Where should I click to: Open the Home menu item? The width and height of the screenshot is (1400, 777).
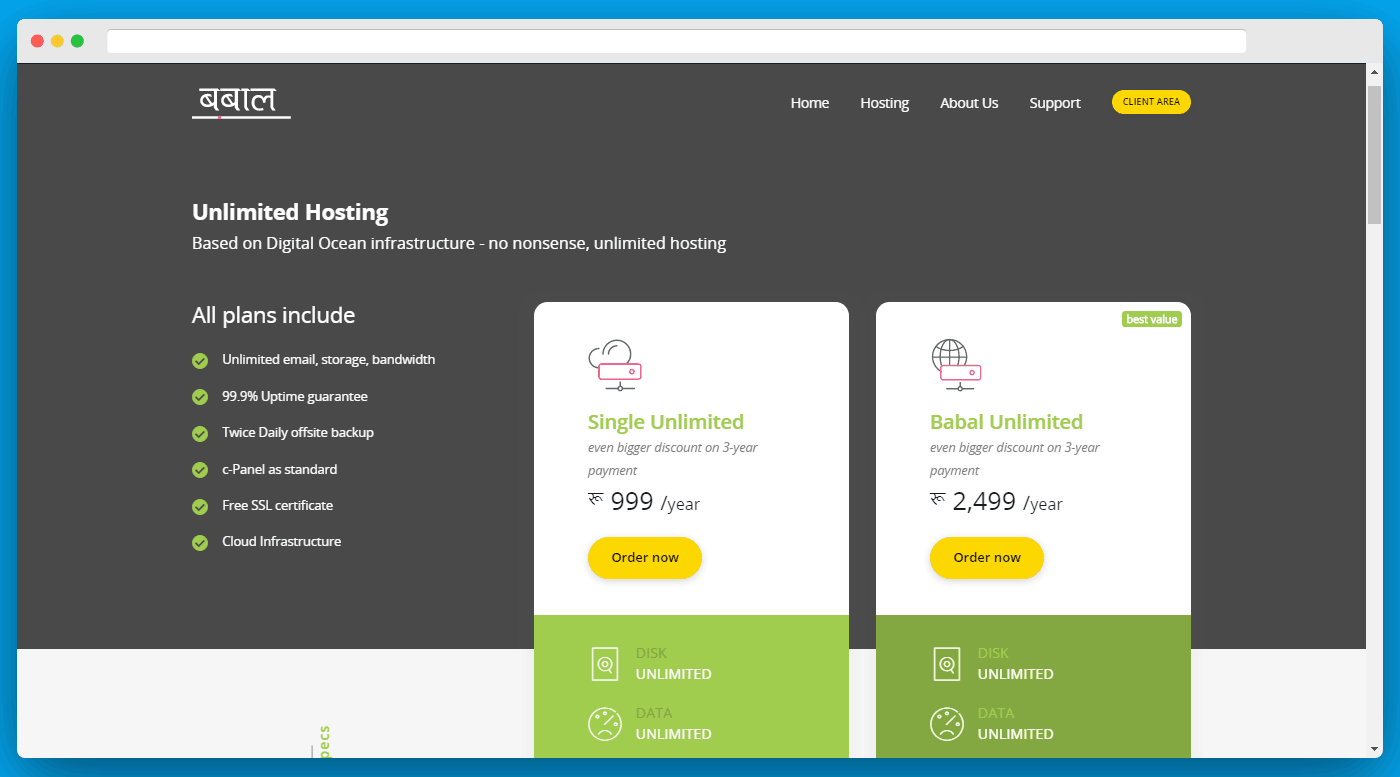coord(809,103)
